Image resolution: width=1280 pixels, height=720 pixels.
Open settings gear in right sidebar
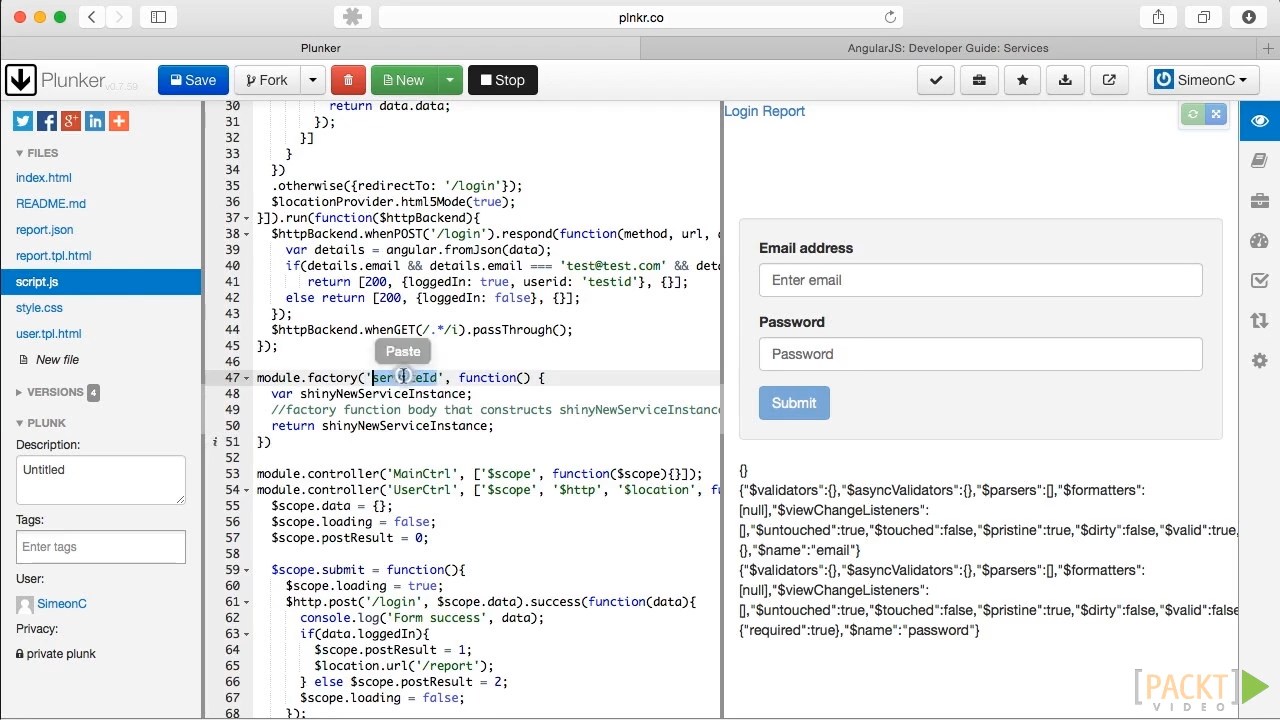1259,360
